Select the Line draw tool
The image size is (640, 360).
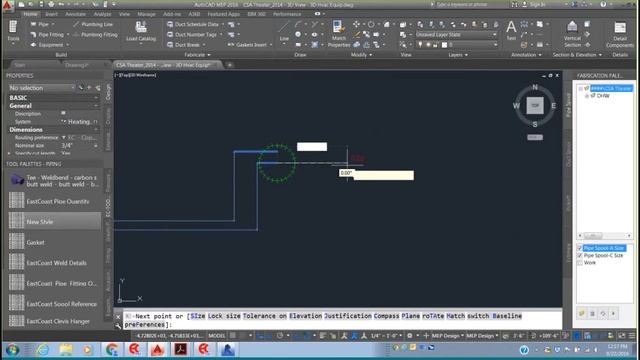click(x=284, y=31)
